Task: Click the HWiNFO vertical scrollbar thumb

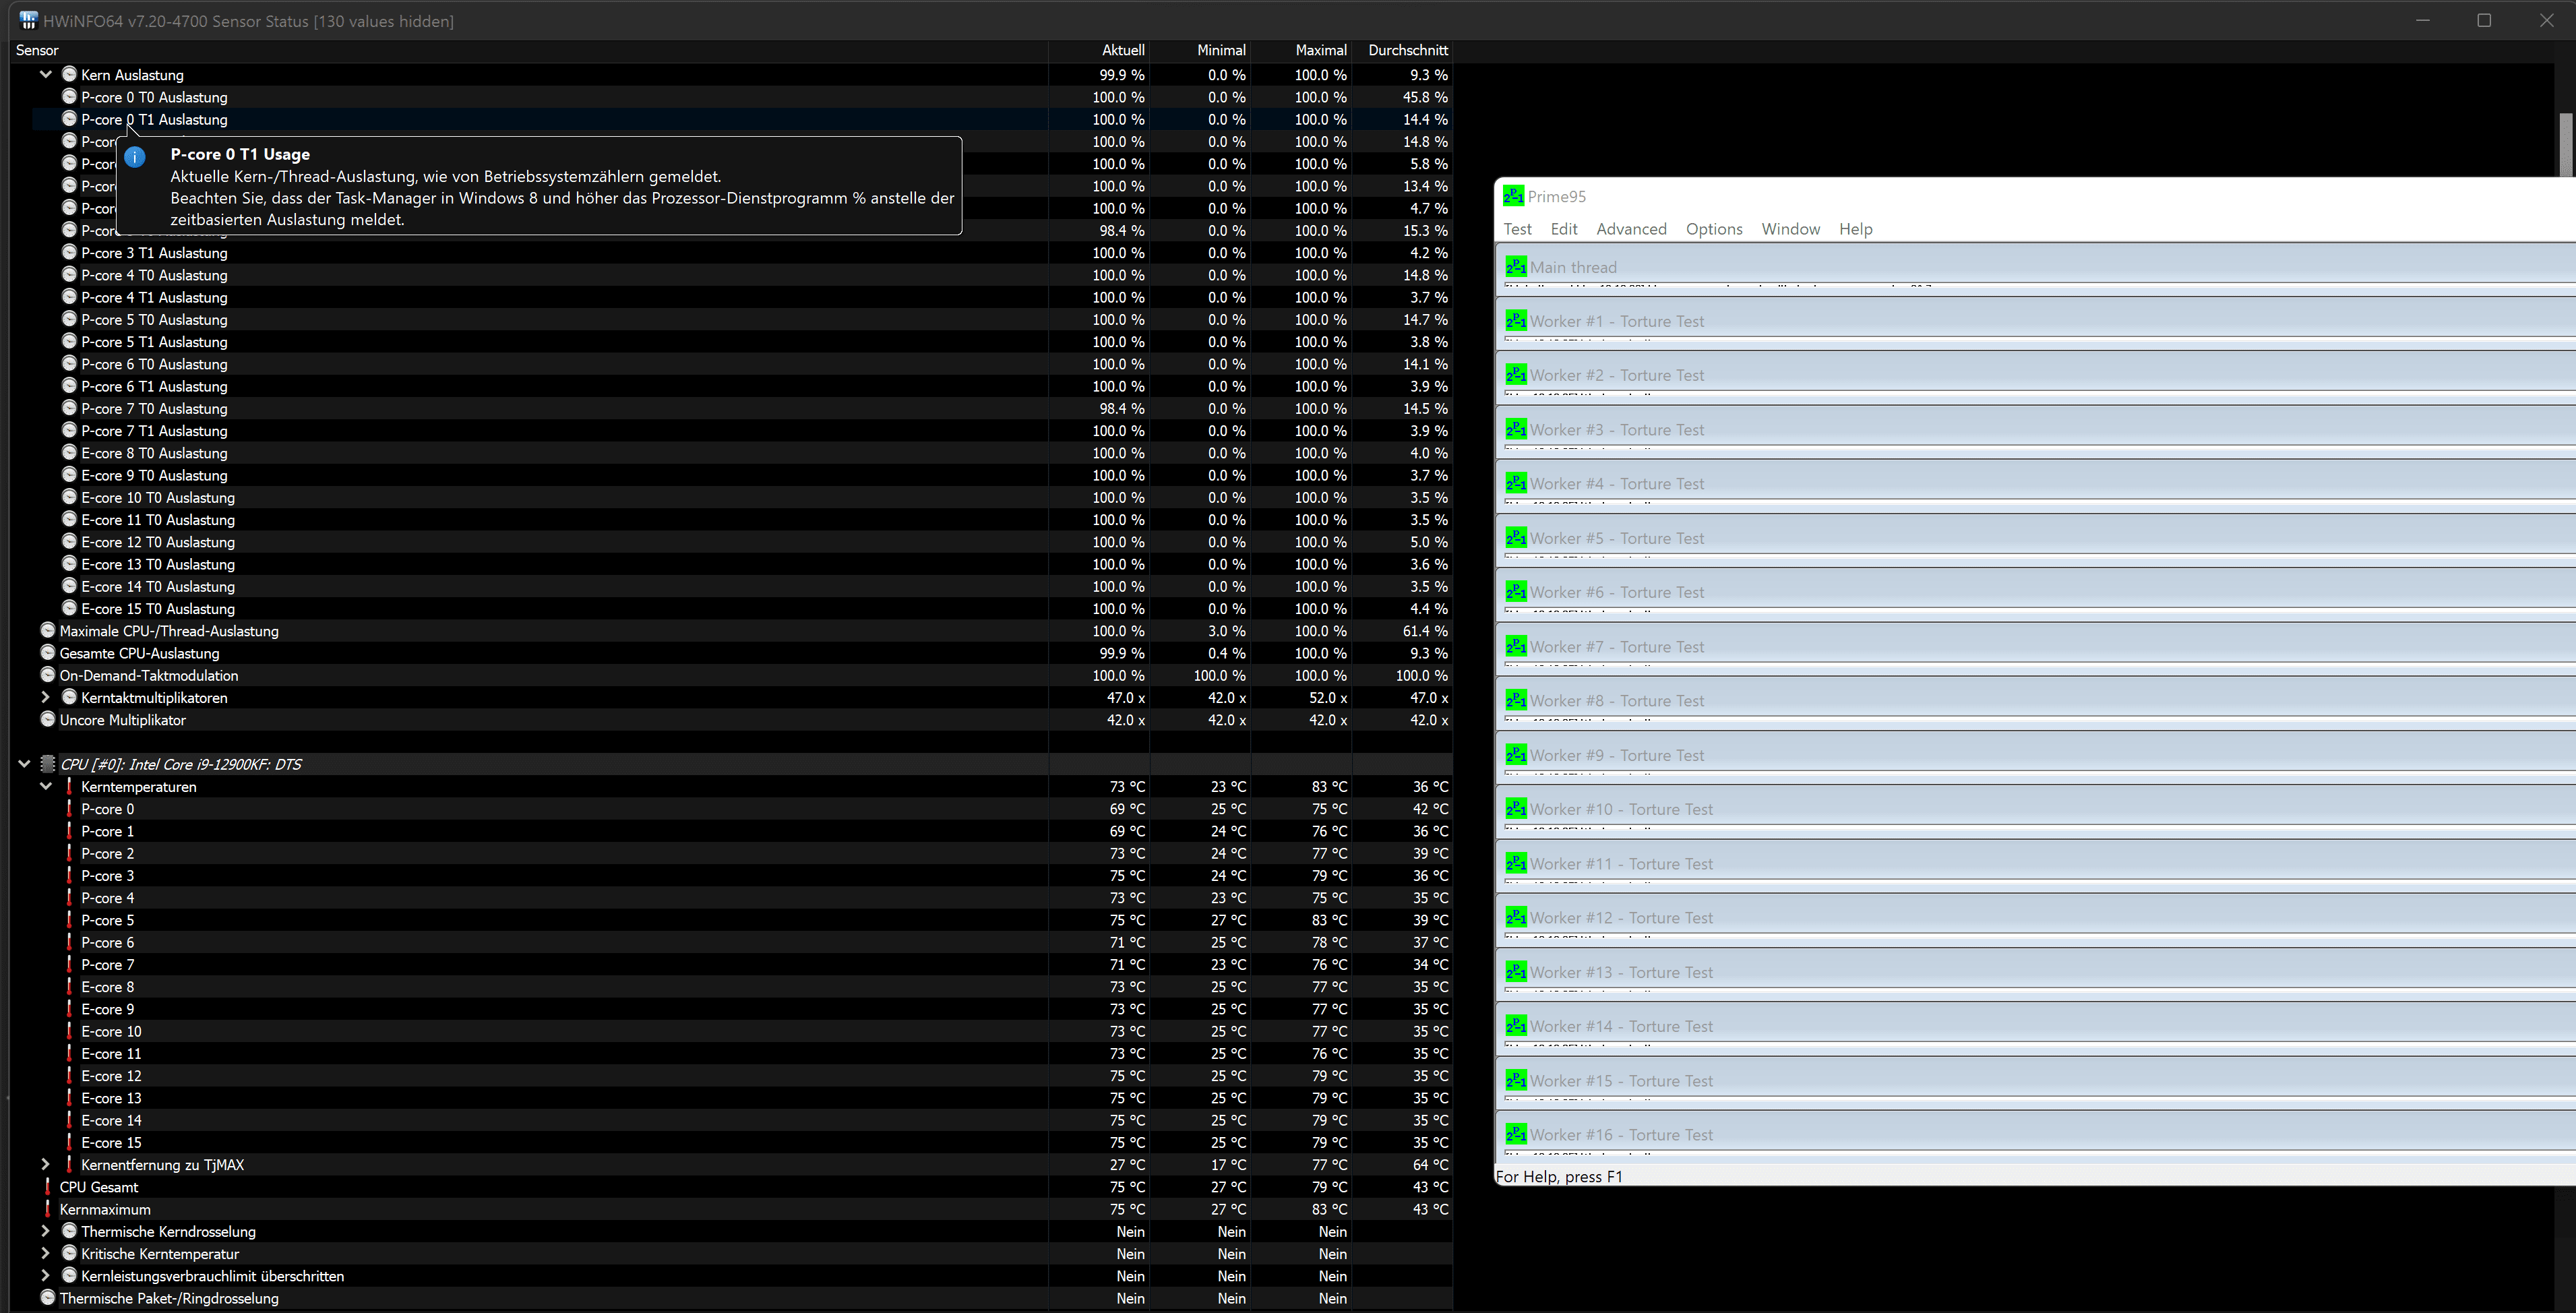Action: (2565, 145)
